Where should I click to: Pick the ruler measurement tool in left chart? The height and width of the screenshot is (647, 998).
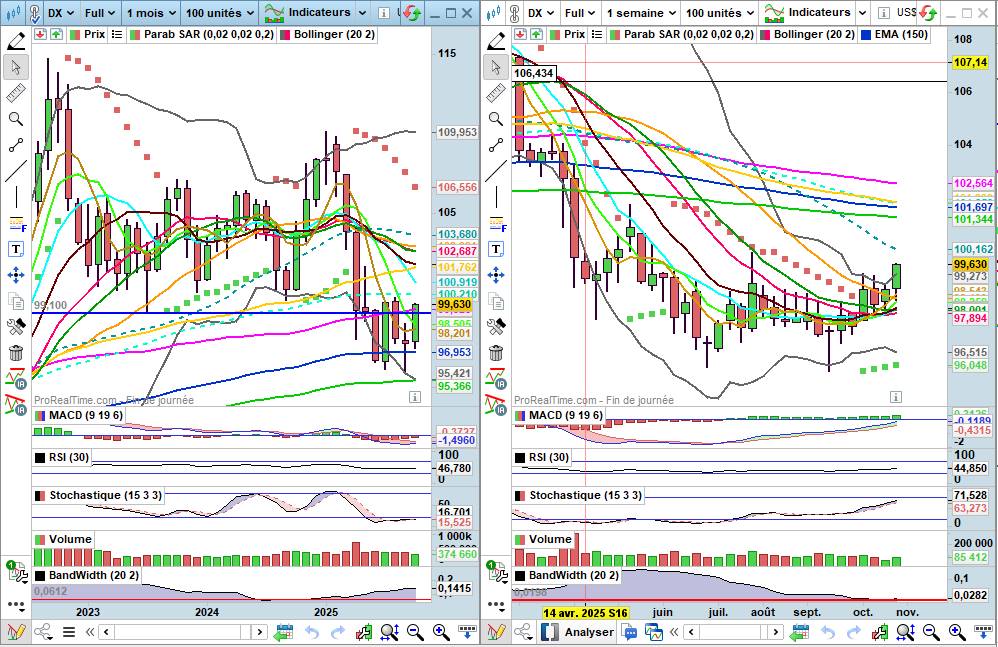click(16, 93)
